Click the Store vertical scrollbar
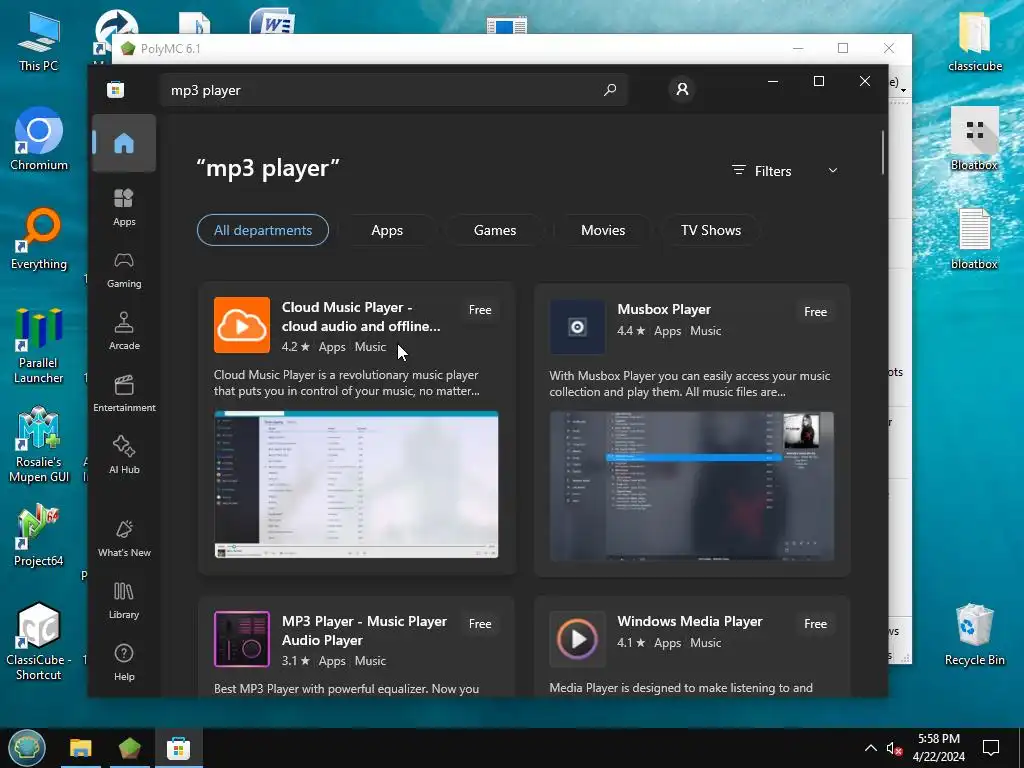The image size is (1024, 768). coord(883,153)
